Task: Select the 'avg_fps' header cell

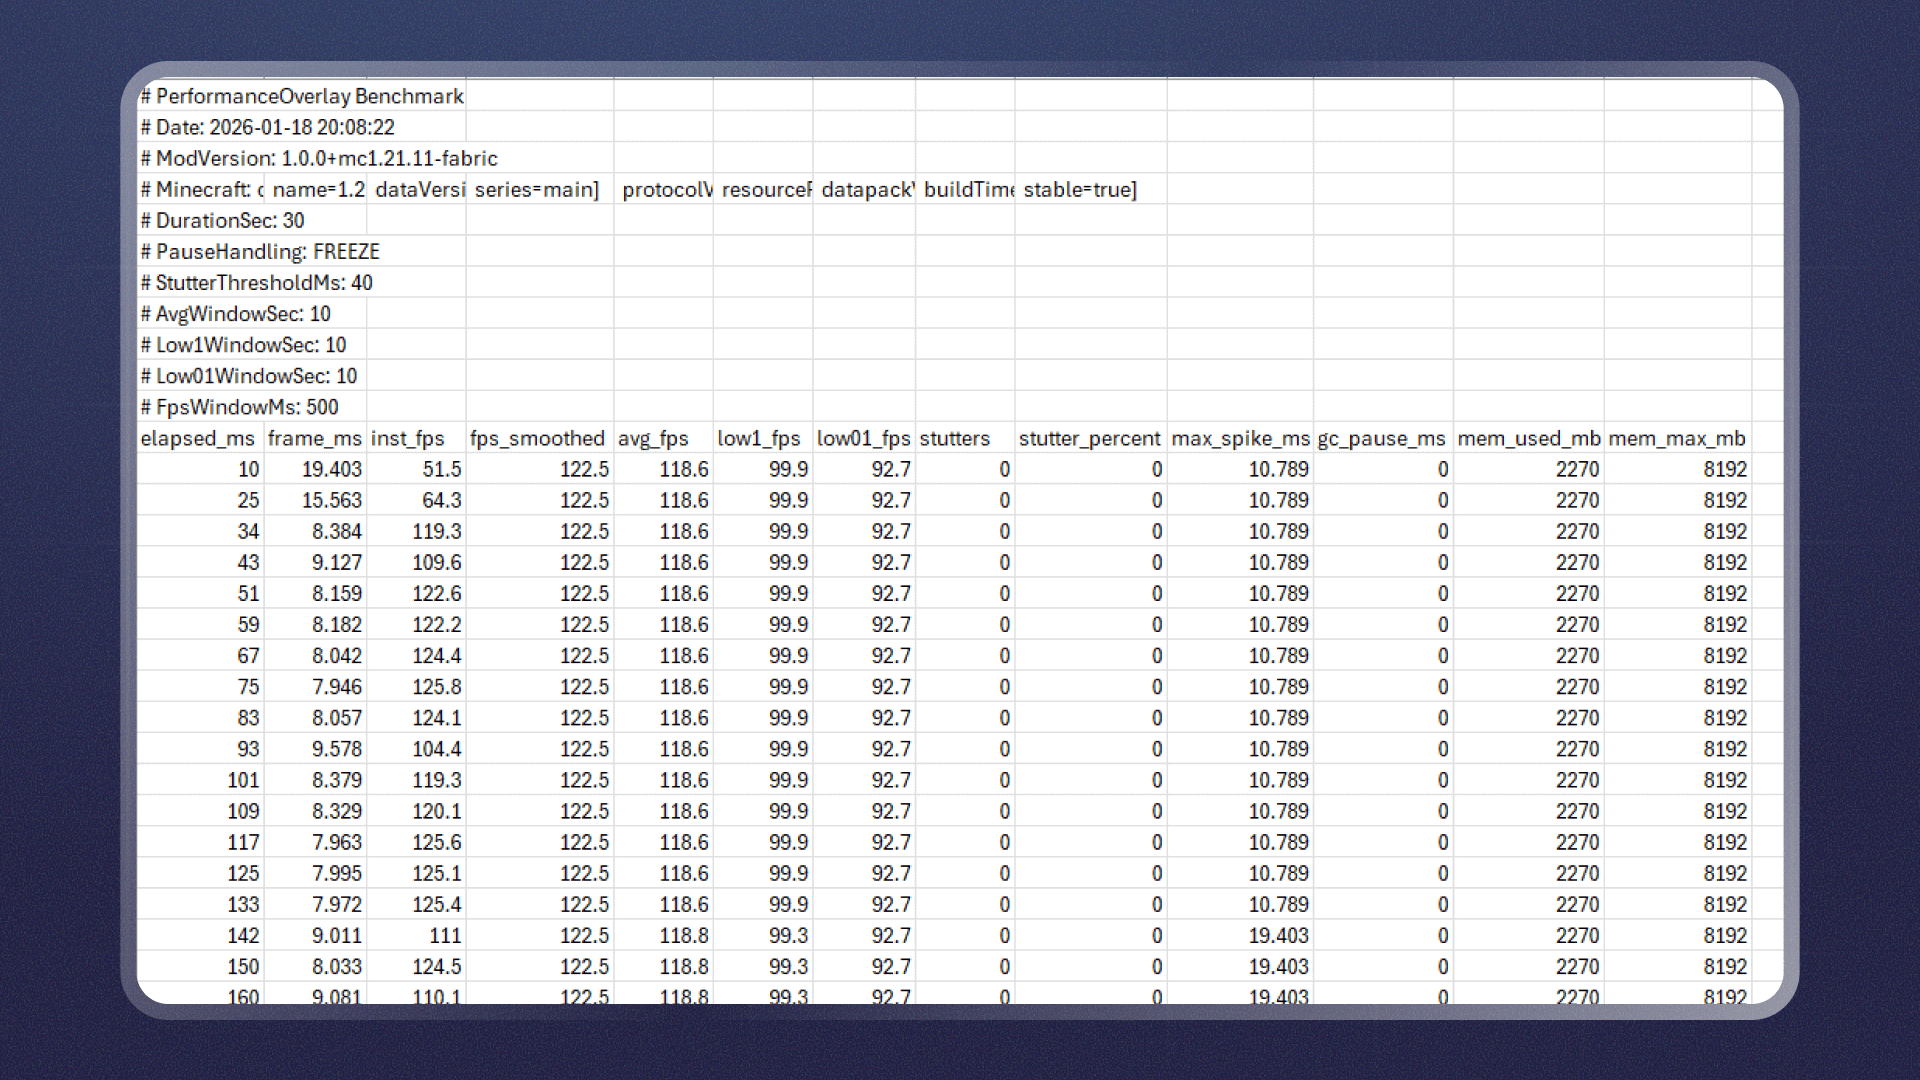Action: pyautogui.click(x=663, y=438)
